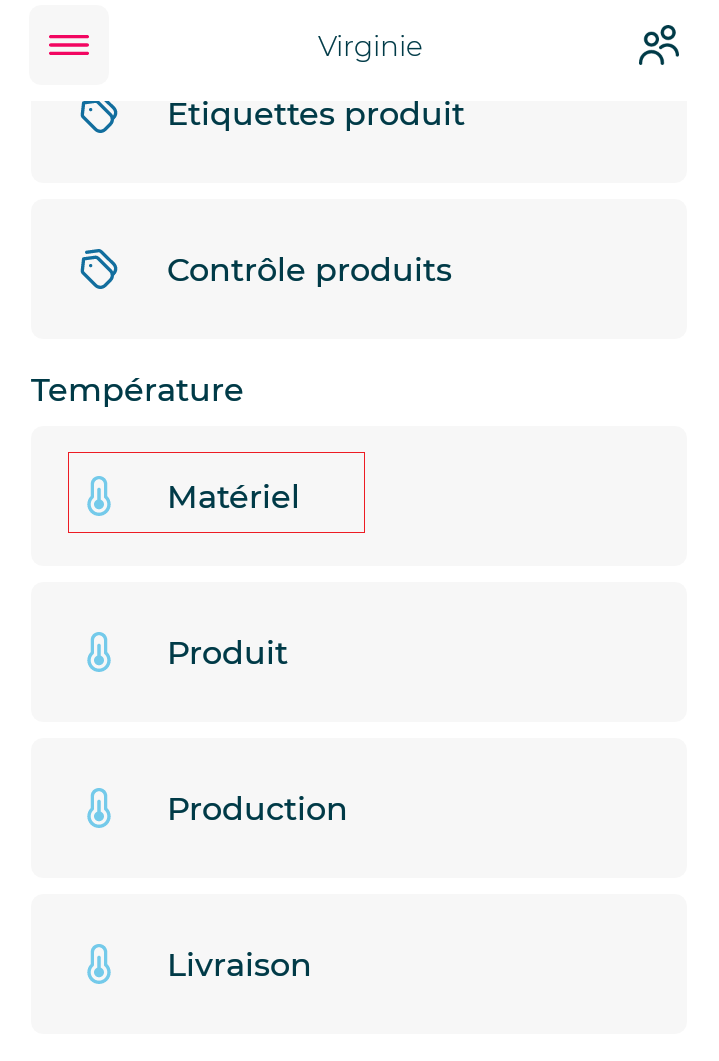Screen dimensions: 719x1061
Task: Click blank right side of Production card
Action: (560, 808)
